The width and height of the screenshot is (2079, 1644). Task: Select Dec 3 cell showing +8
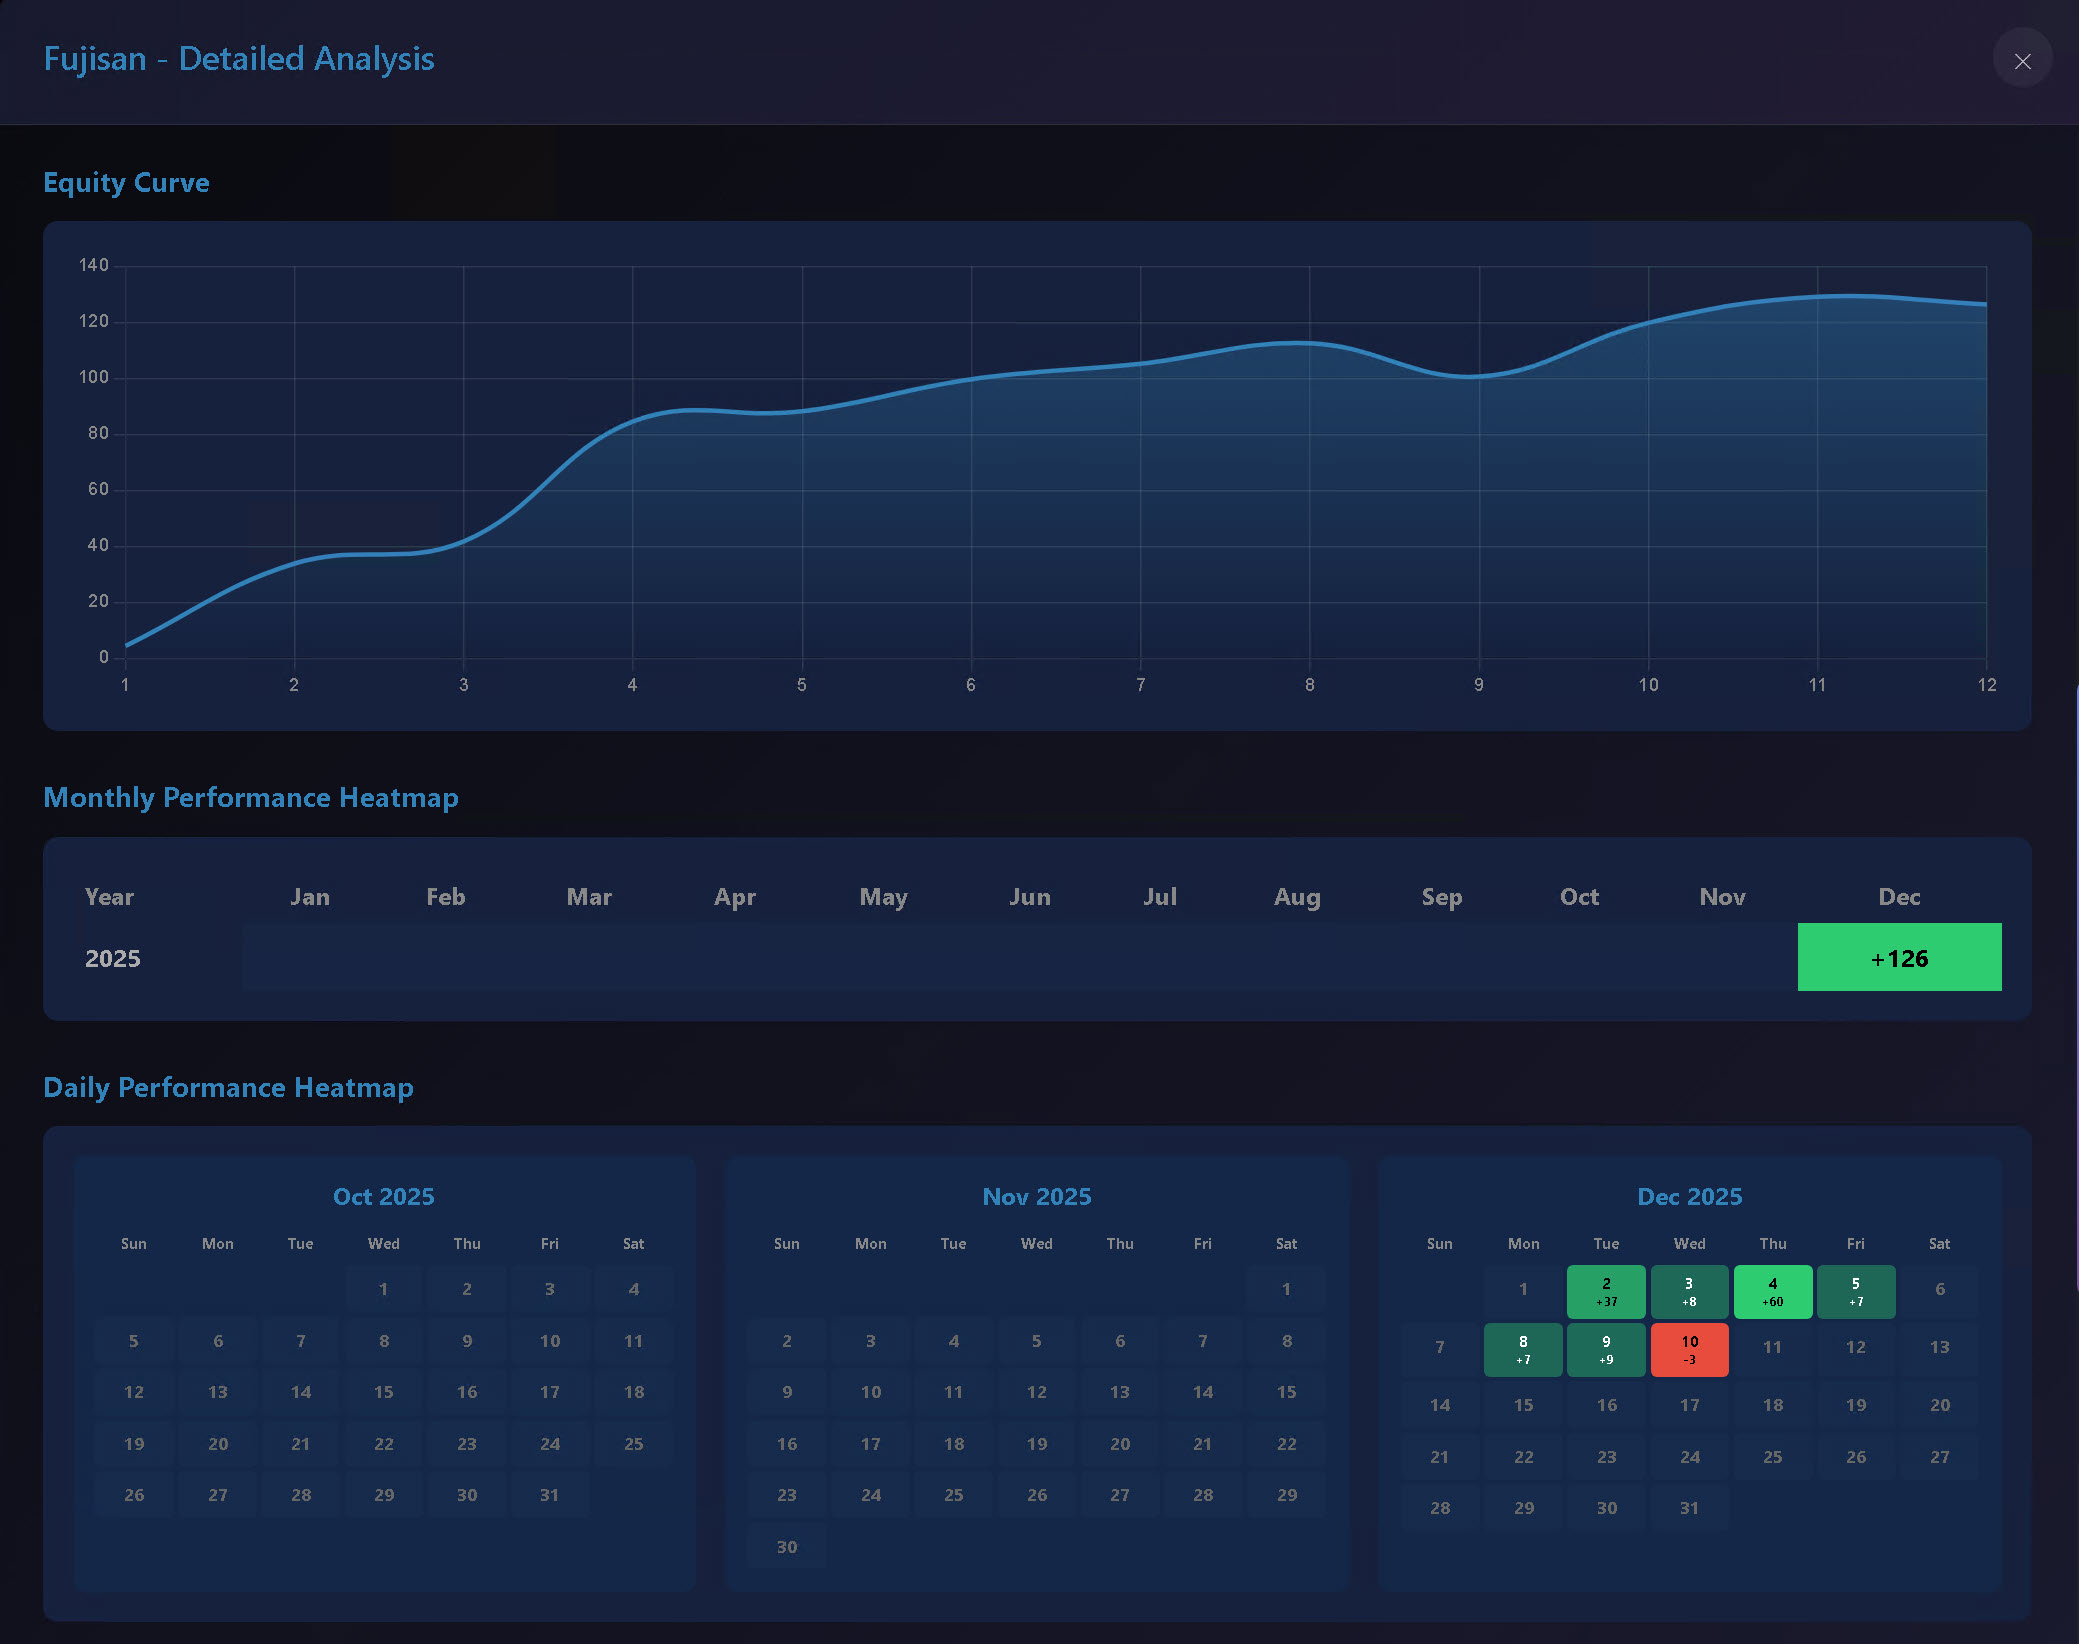click(1689, 1291)
